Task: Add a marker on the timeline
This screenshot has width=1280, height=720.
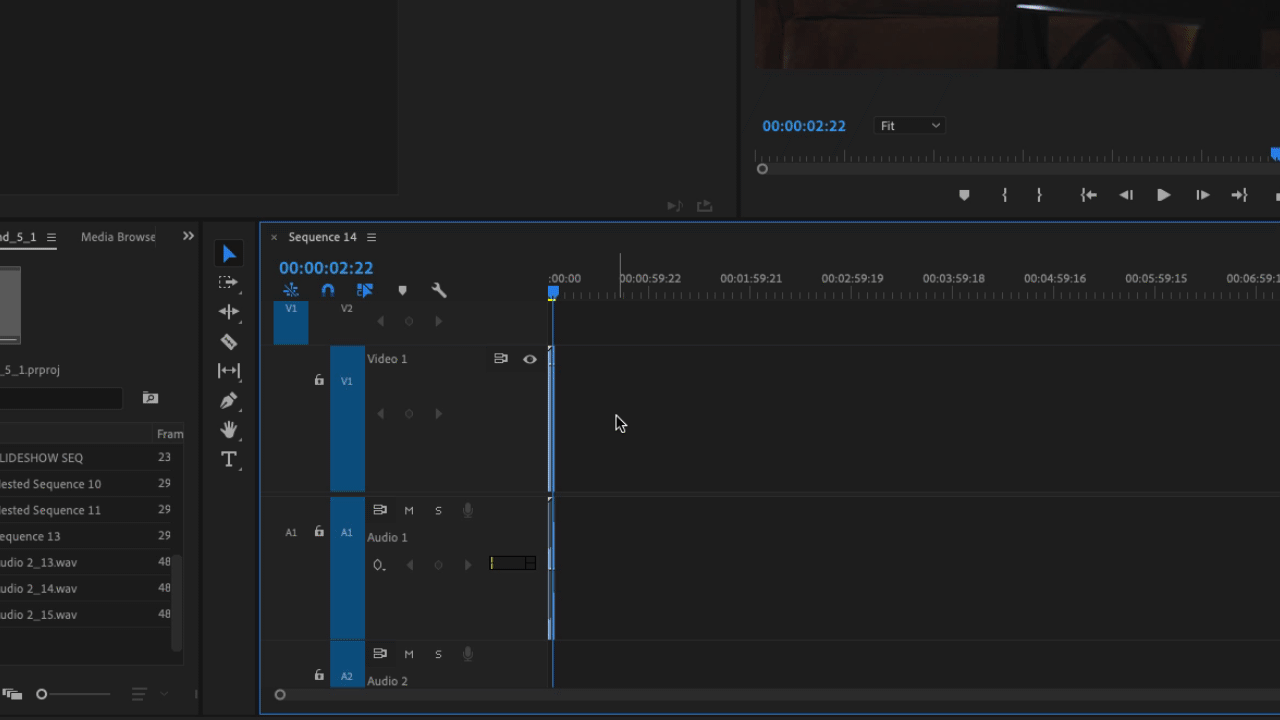Action: [x=402, y=290]
